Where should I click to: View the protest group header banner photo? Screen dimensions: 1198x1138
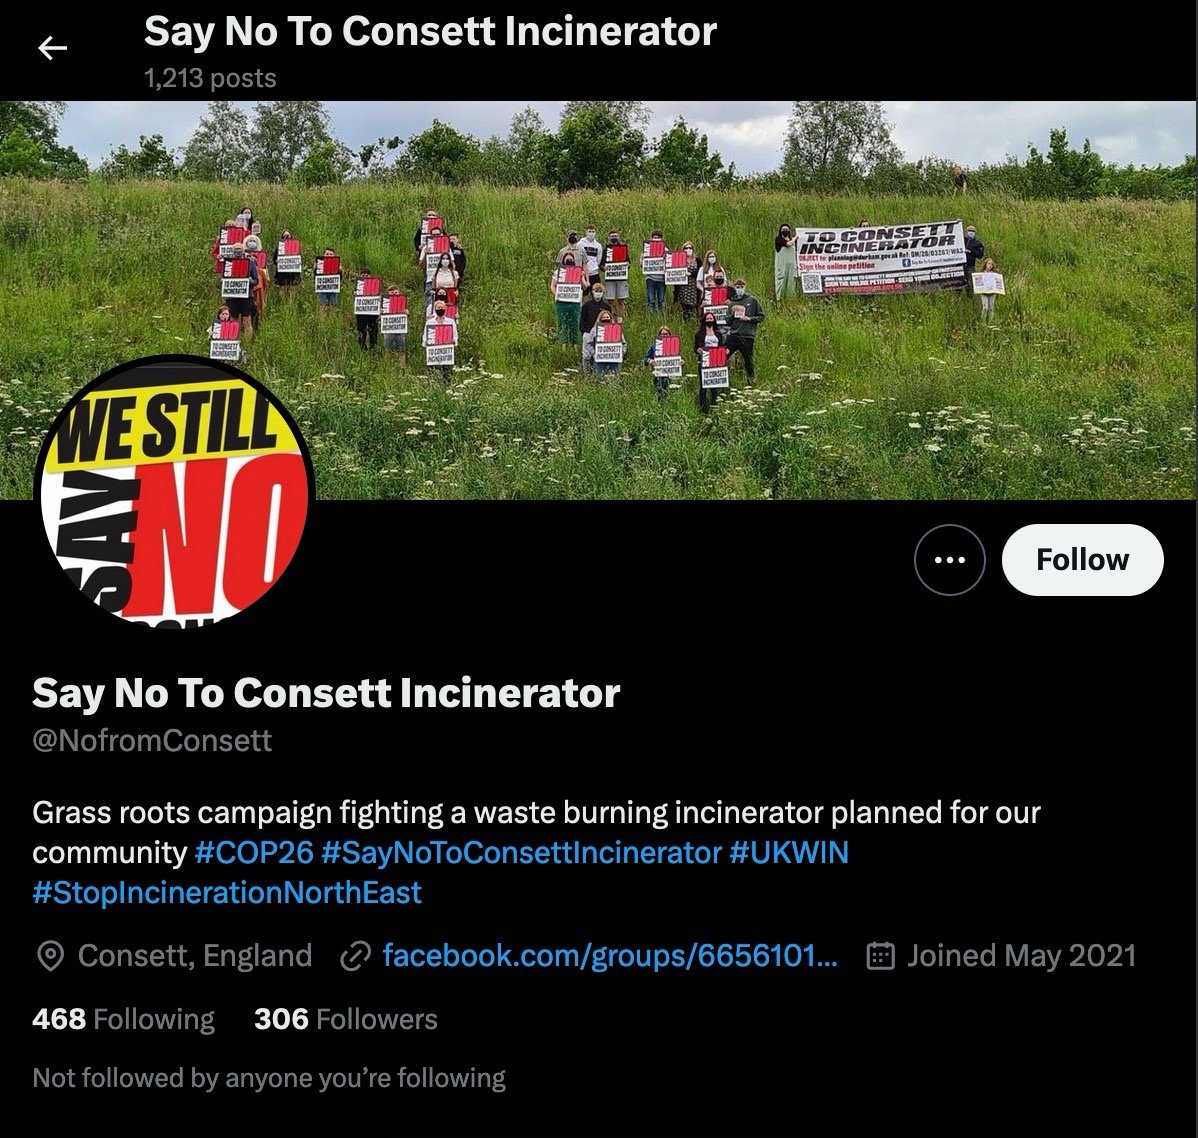599,300
